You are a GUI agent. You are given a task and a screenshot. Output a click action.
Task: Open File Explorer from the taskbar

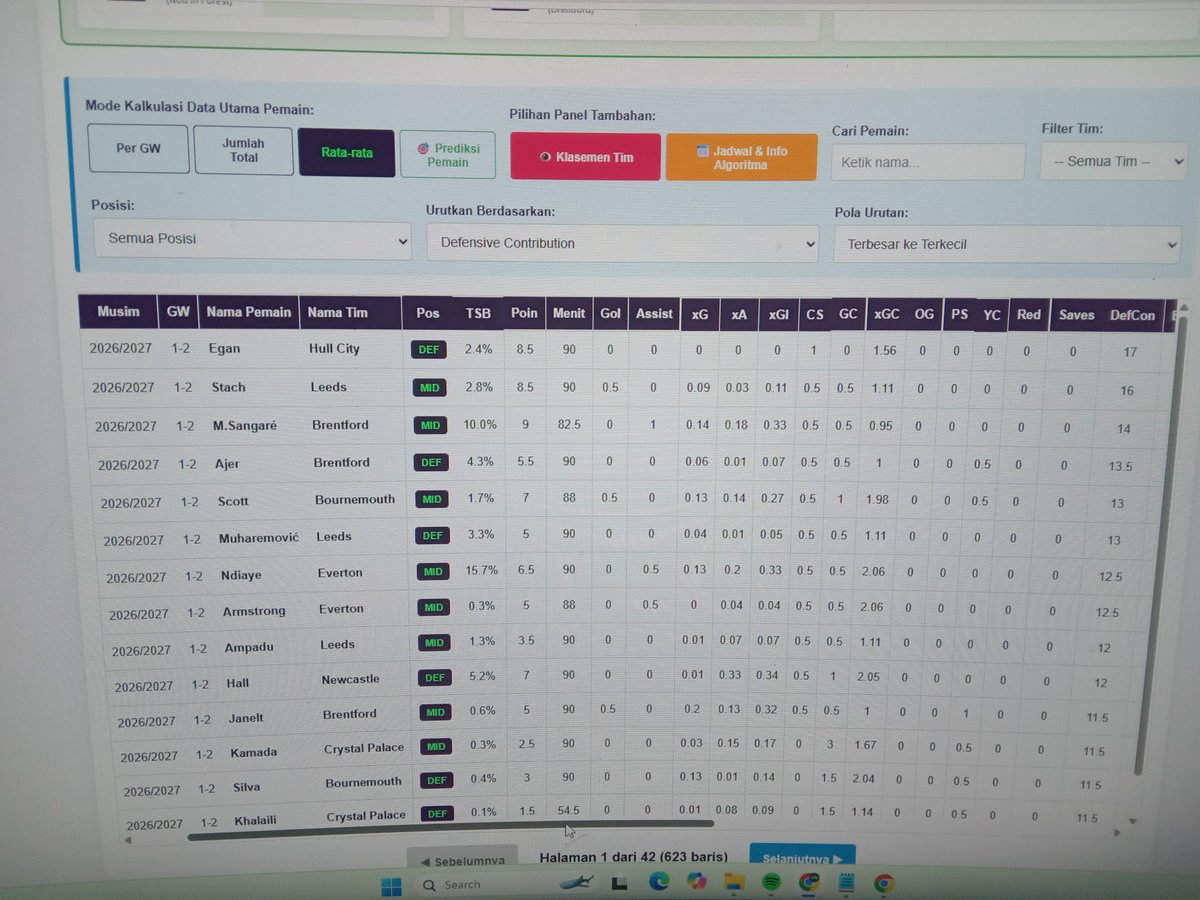coord(734,882)
